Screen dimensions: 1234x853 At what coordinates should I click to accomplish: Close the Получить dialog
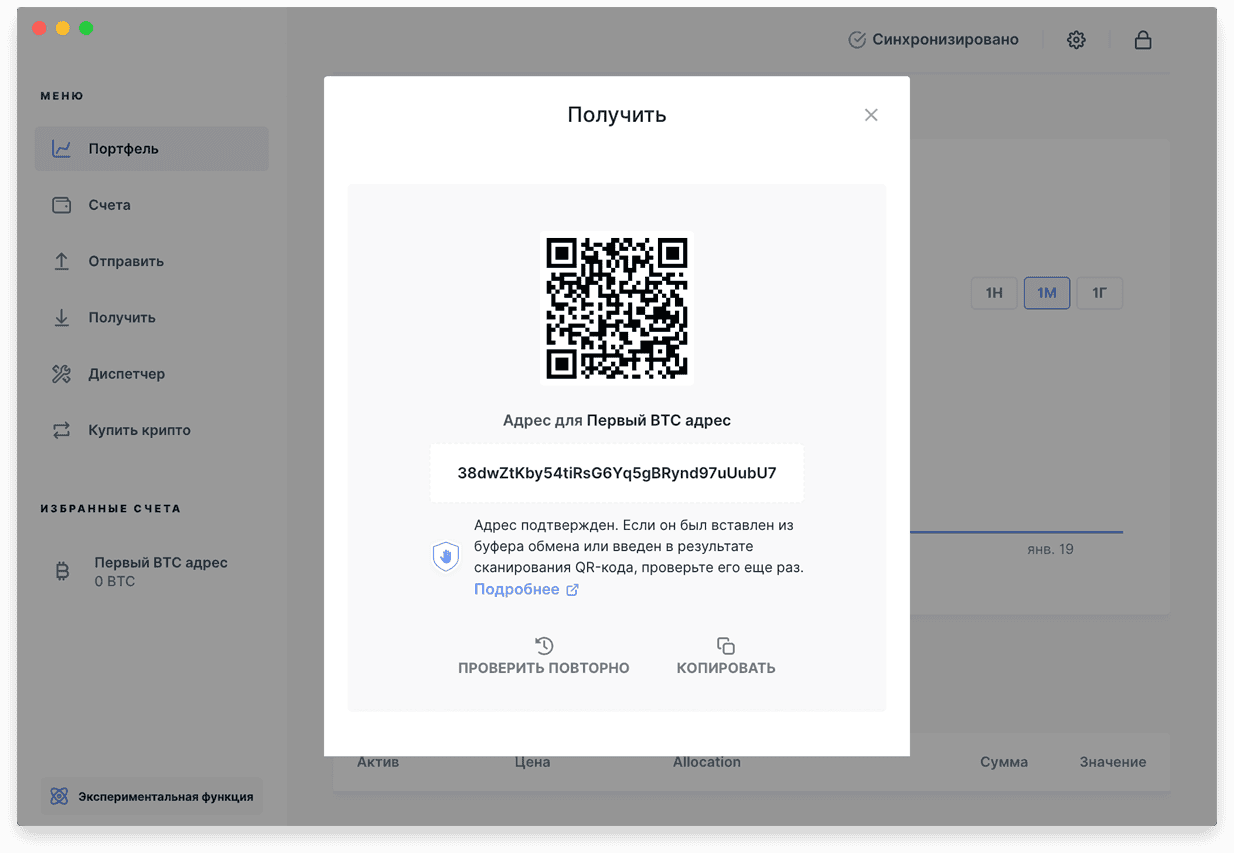pyautogui.click(x=871, y=115)
